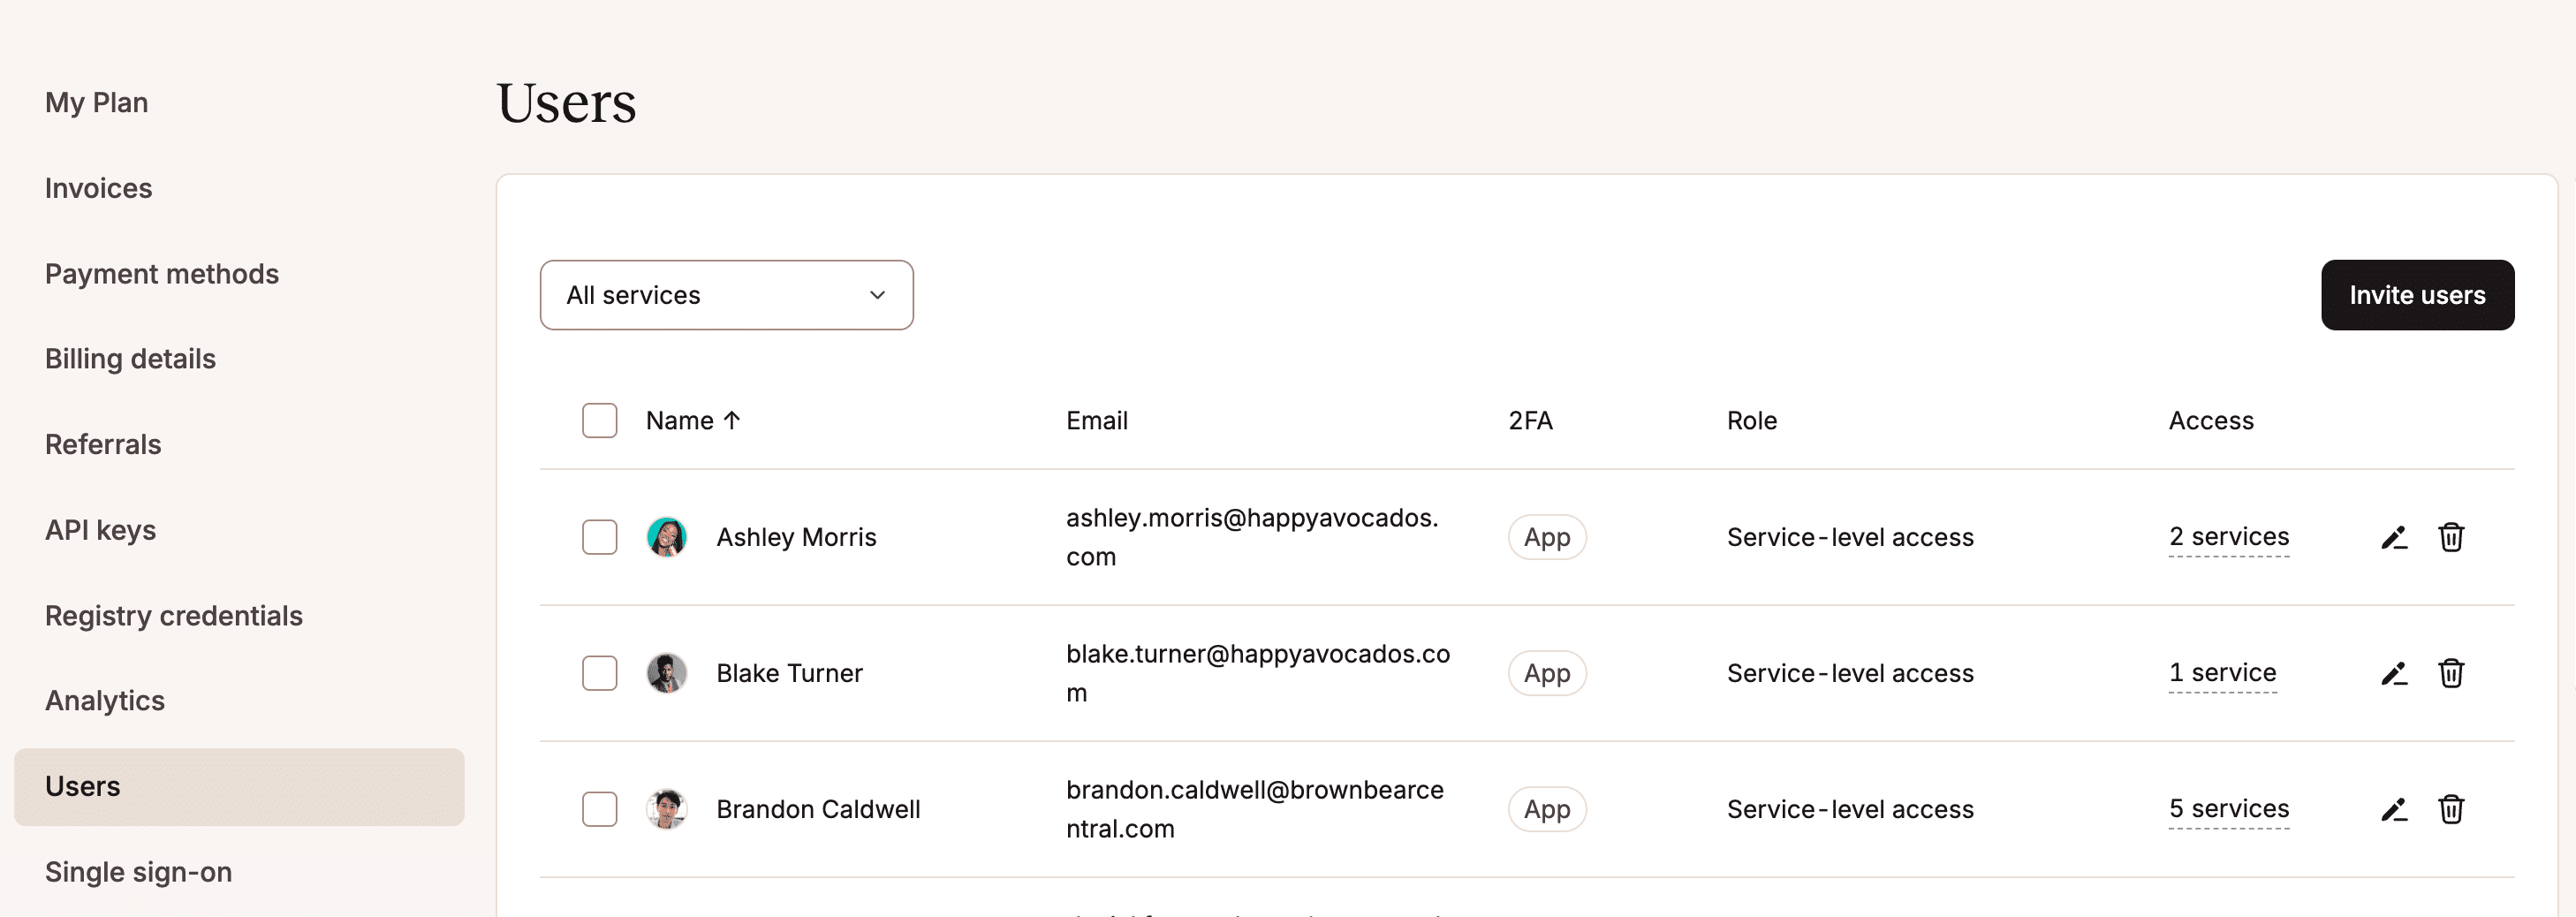Screen dimensions: 2576x917
Task: Select the checkbox next to Ashley Morris
Action: coord(599,537)
